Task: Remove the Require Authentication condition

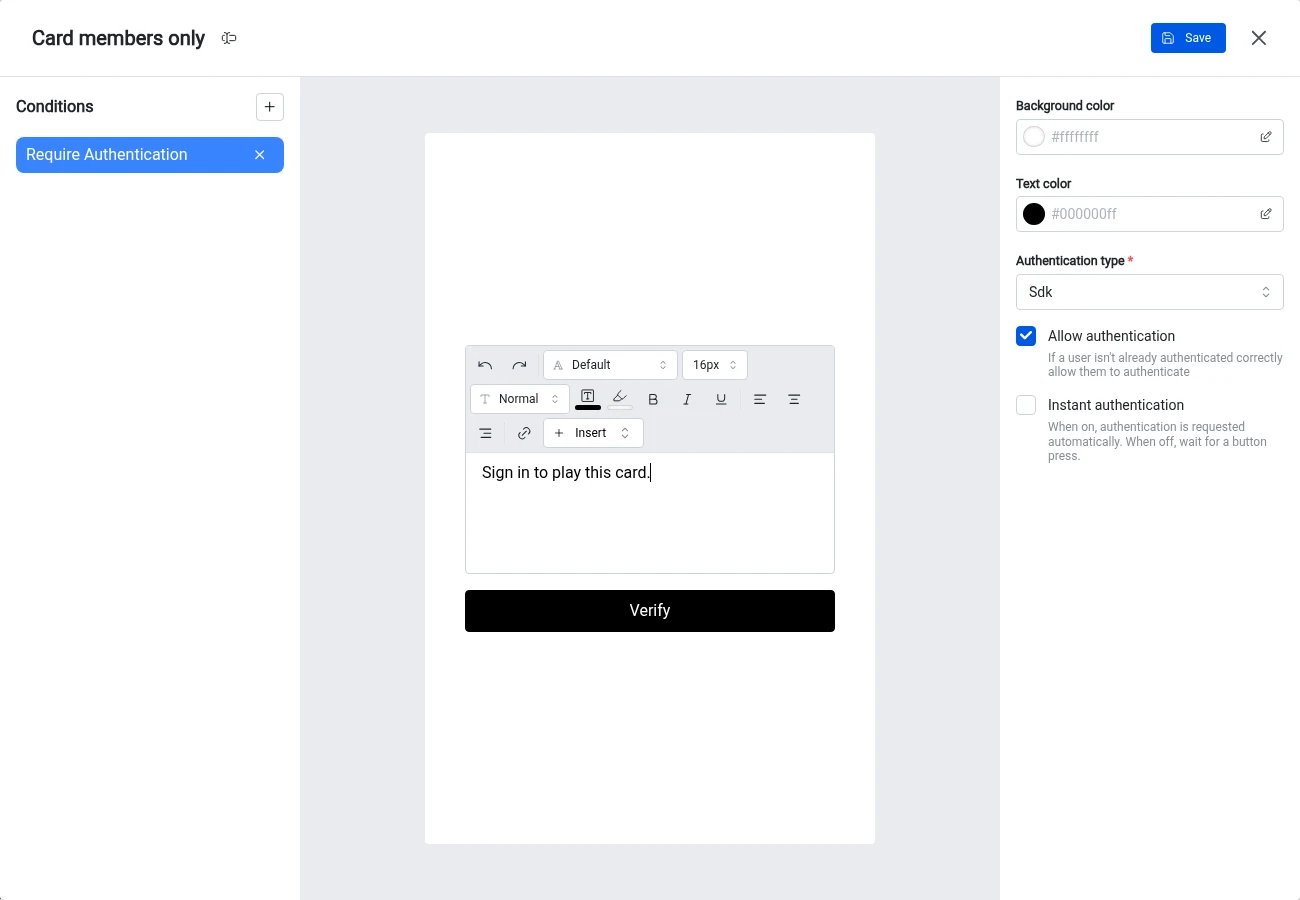Action: pyautogui.click(x=260, y=155)
